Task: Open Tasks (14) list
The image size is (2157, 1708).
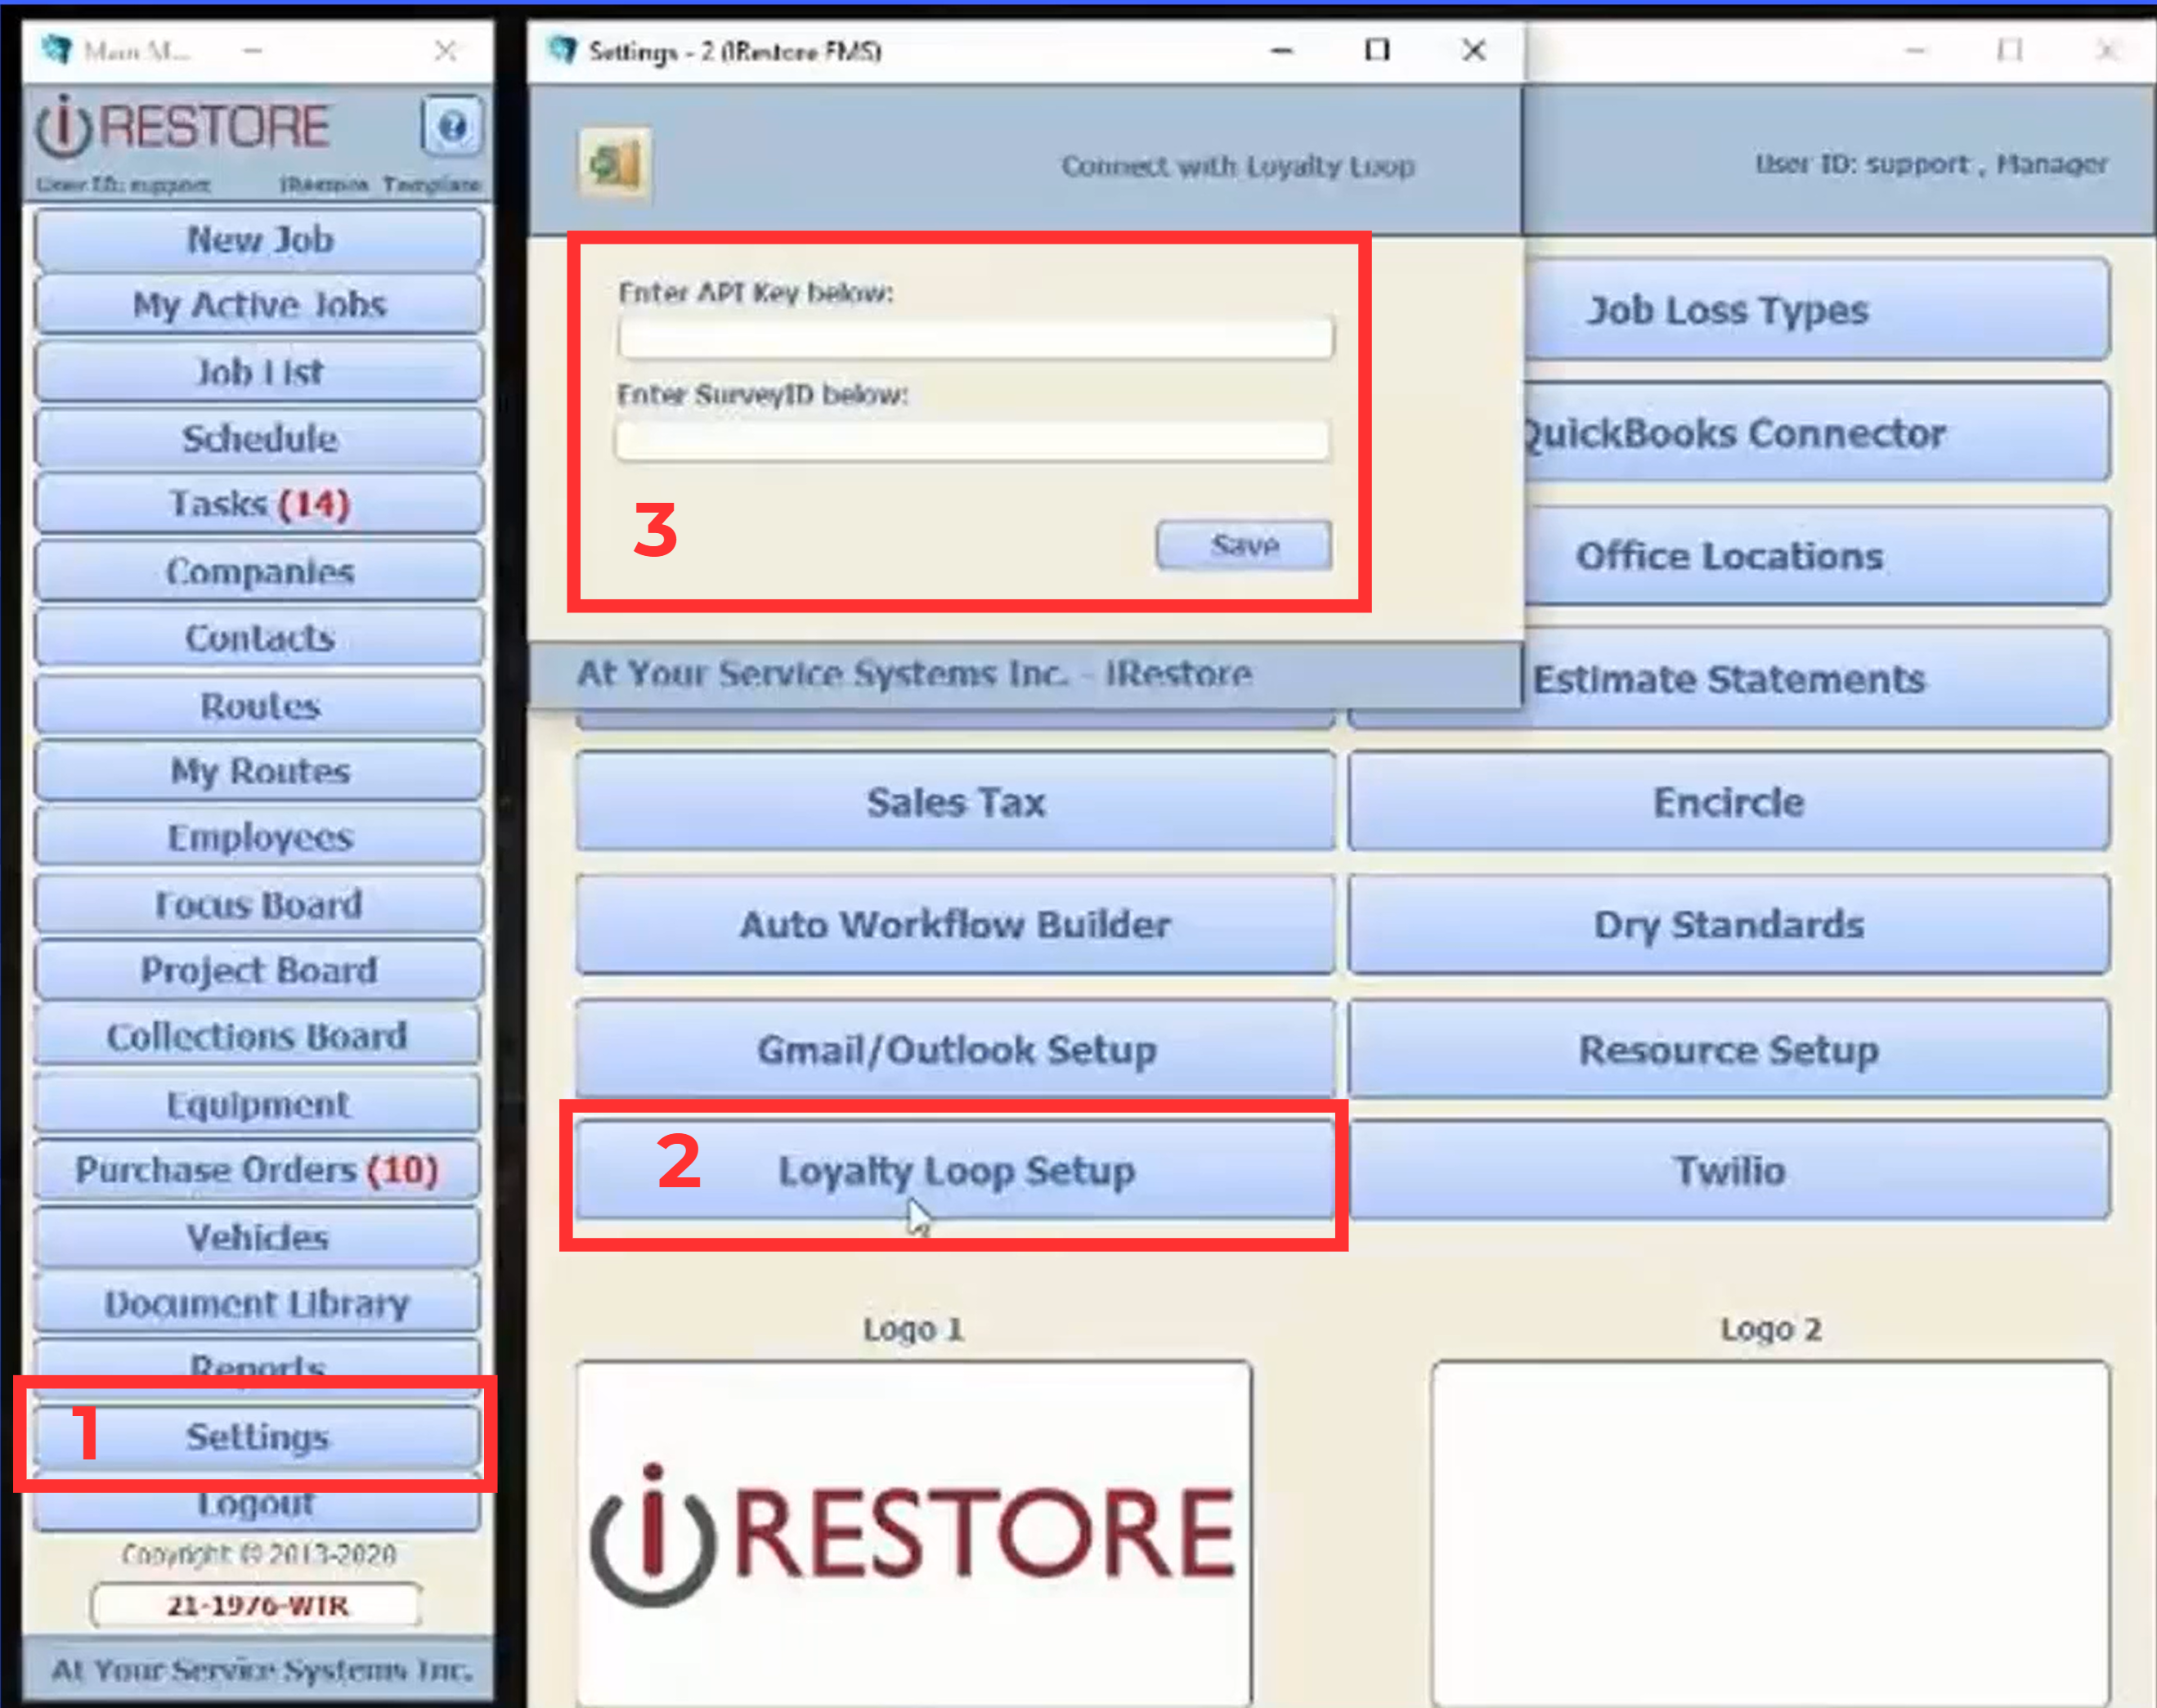Action: click(x=259, y=504)
